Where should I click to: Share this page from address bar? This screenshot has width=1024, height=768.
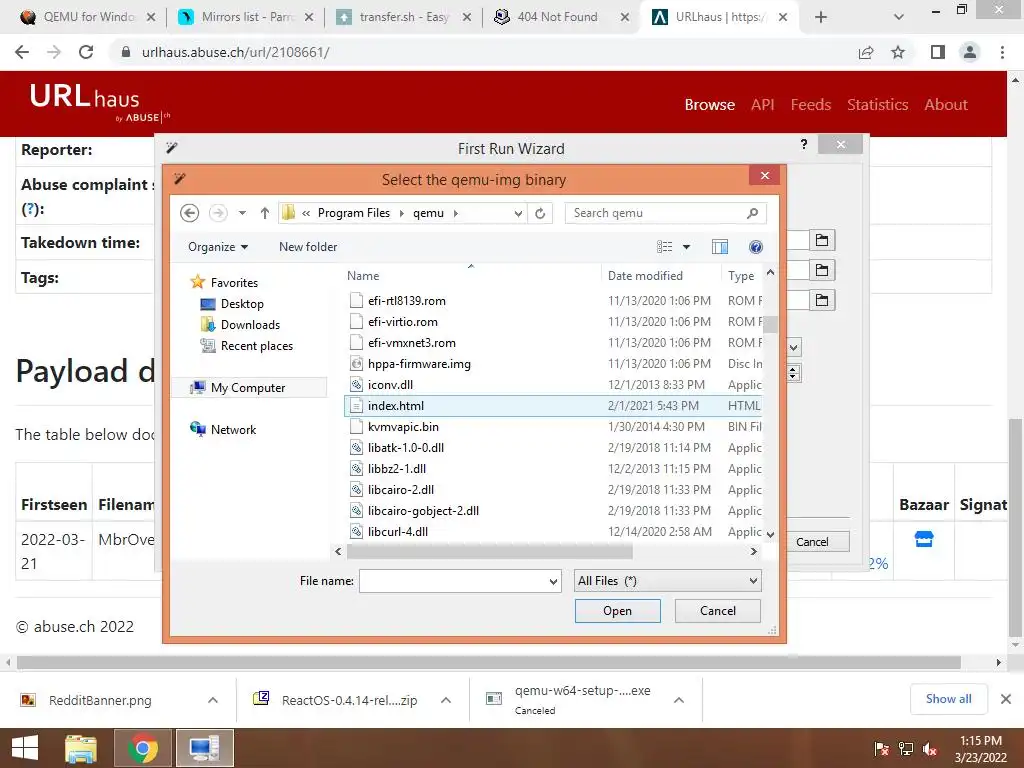click(866, 52)
